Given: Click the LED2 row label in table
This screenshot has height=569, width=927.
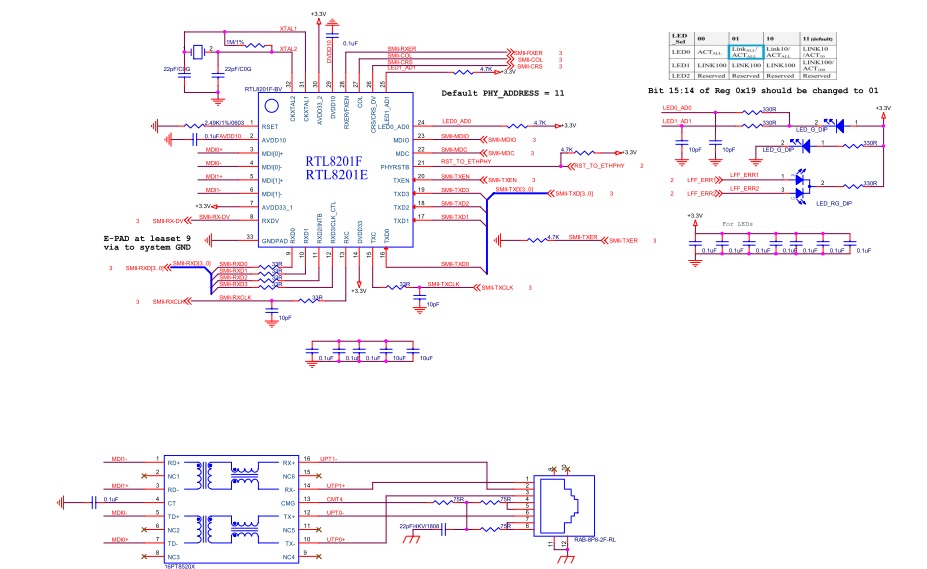Looking at the screenshot, I should point(680,76).
